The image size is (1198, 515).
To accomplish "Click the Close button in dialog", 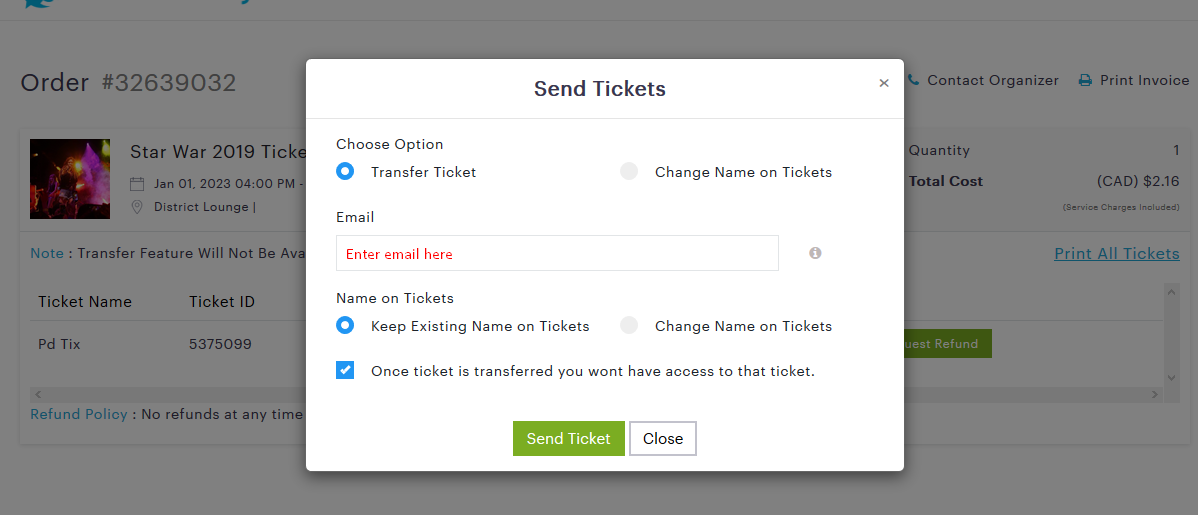I will pos(662,439).
